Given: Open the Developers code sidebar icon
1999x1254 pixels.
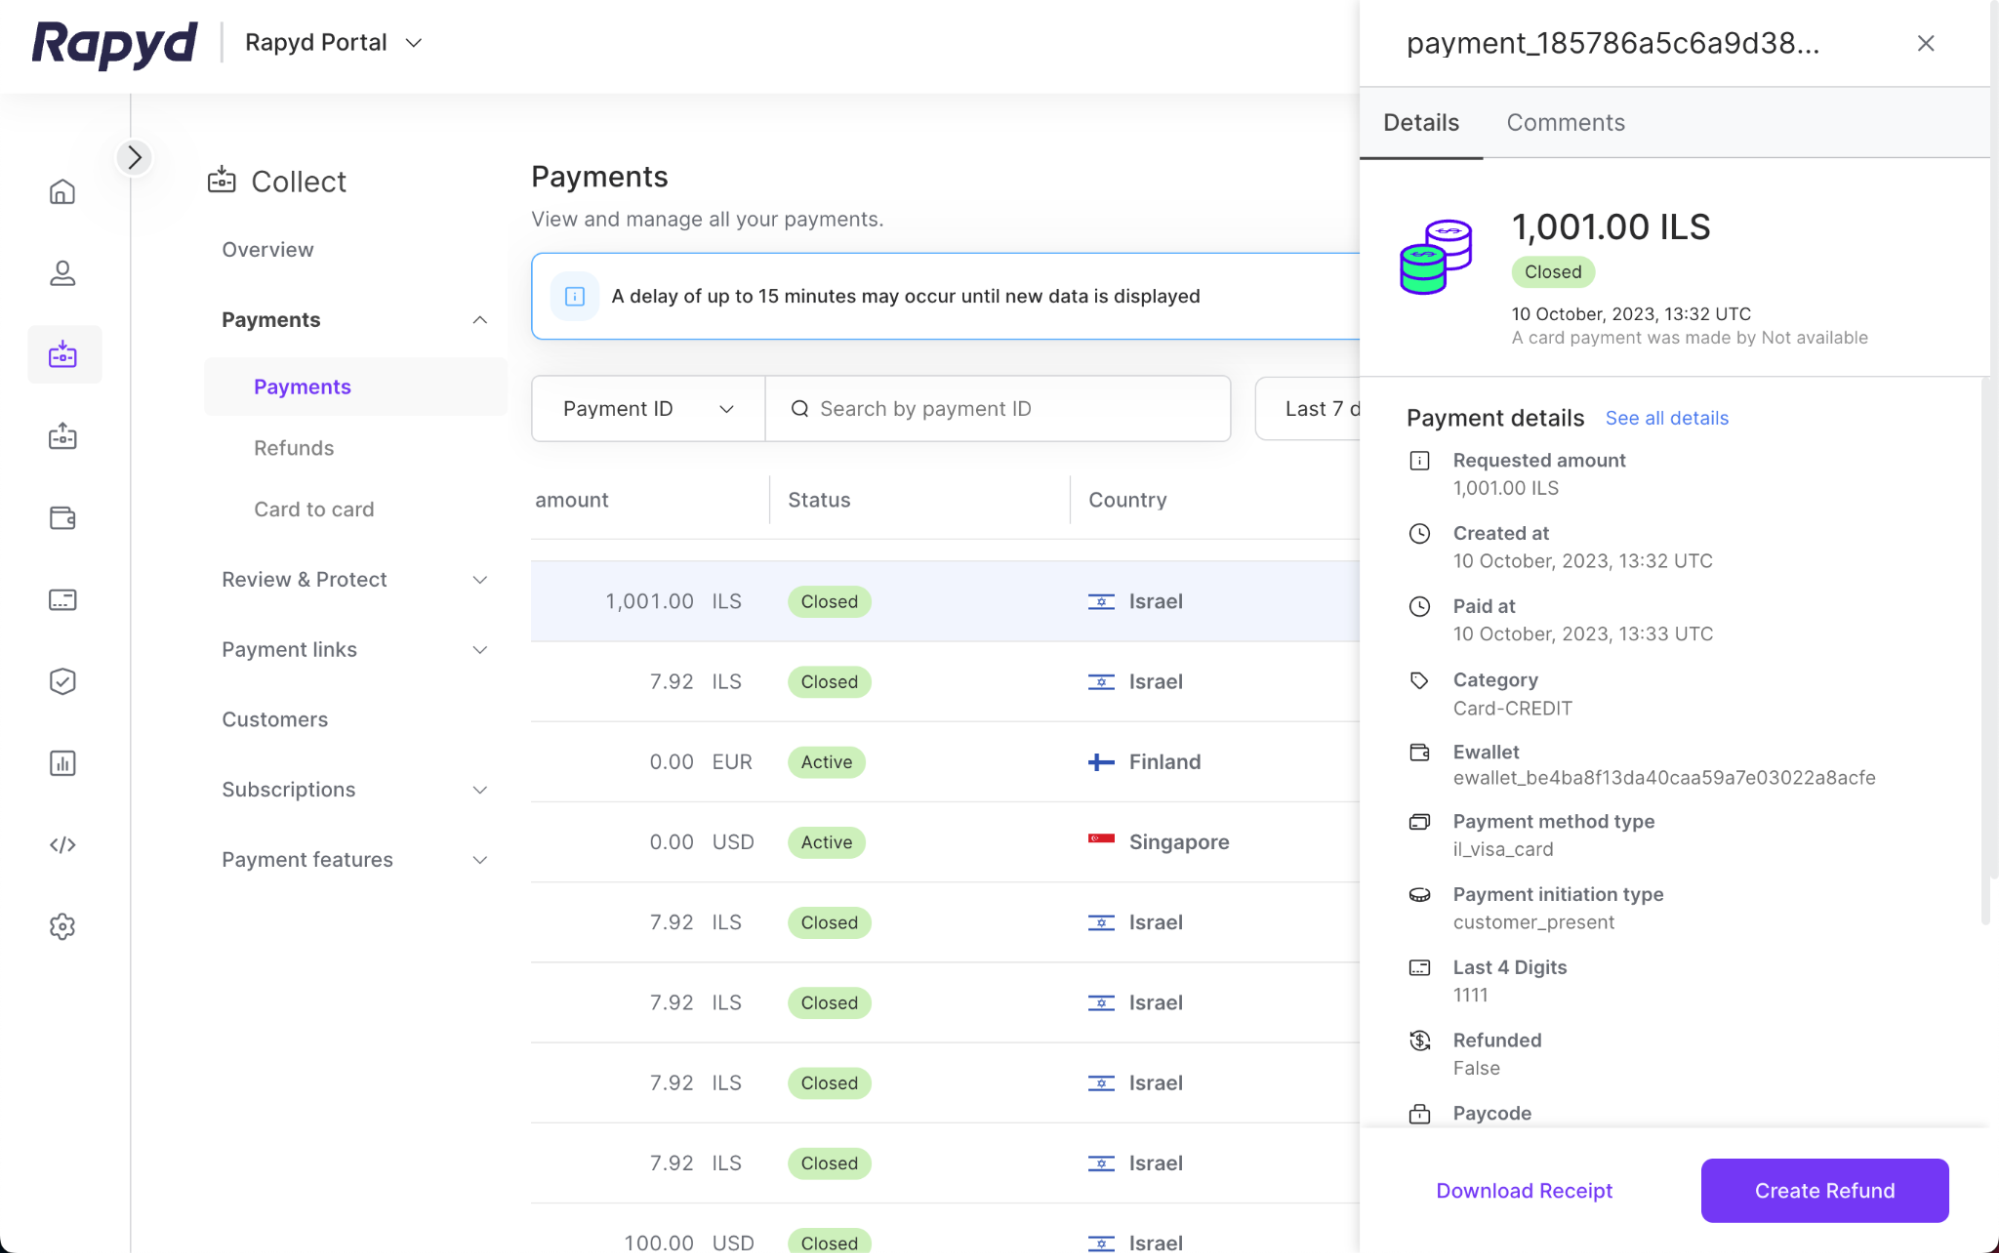Looking at the screenshot, I should (62, 845).
